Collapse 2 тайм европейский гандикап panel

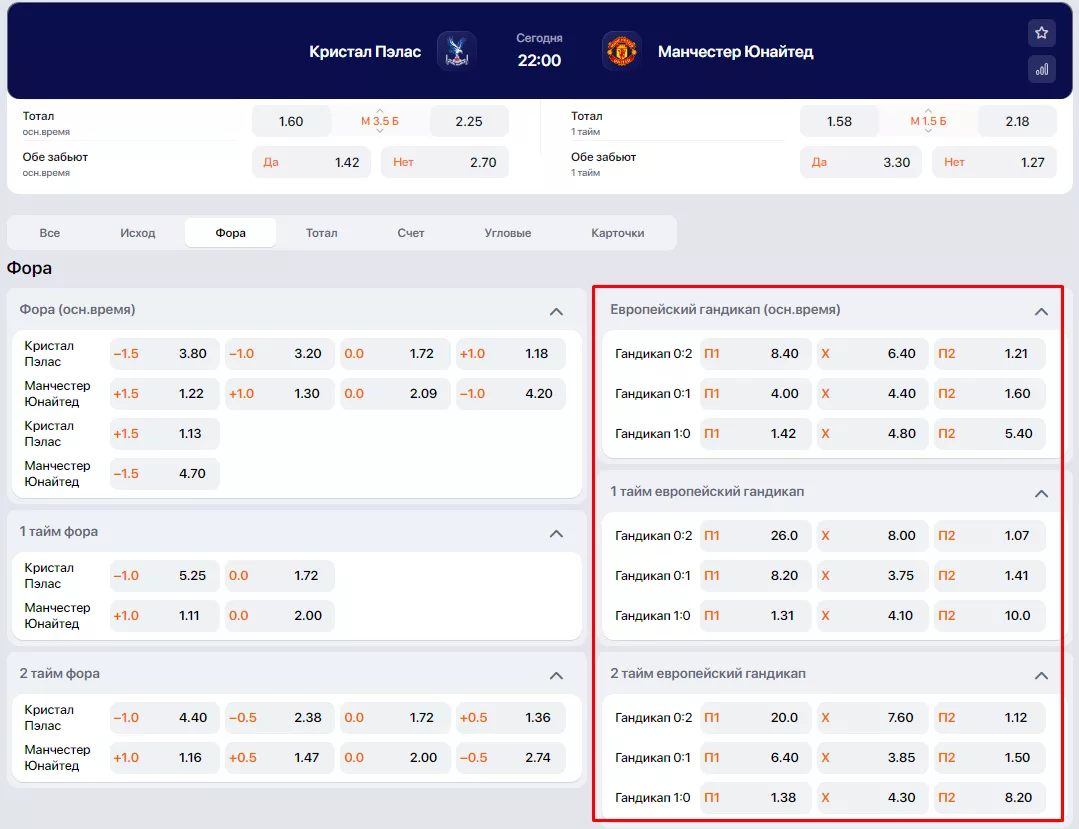tap(1041, 675)
